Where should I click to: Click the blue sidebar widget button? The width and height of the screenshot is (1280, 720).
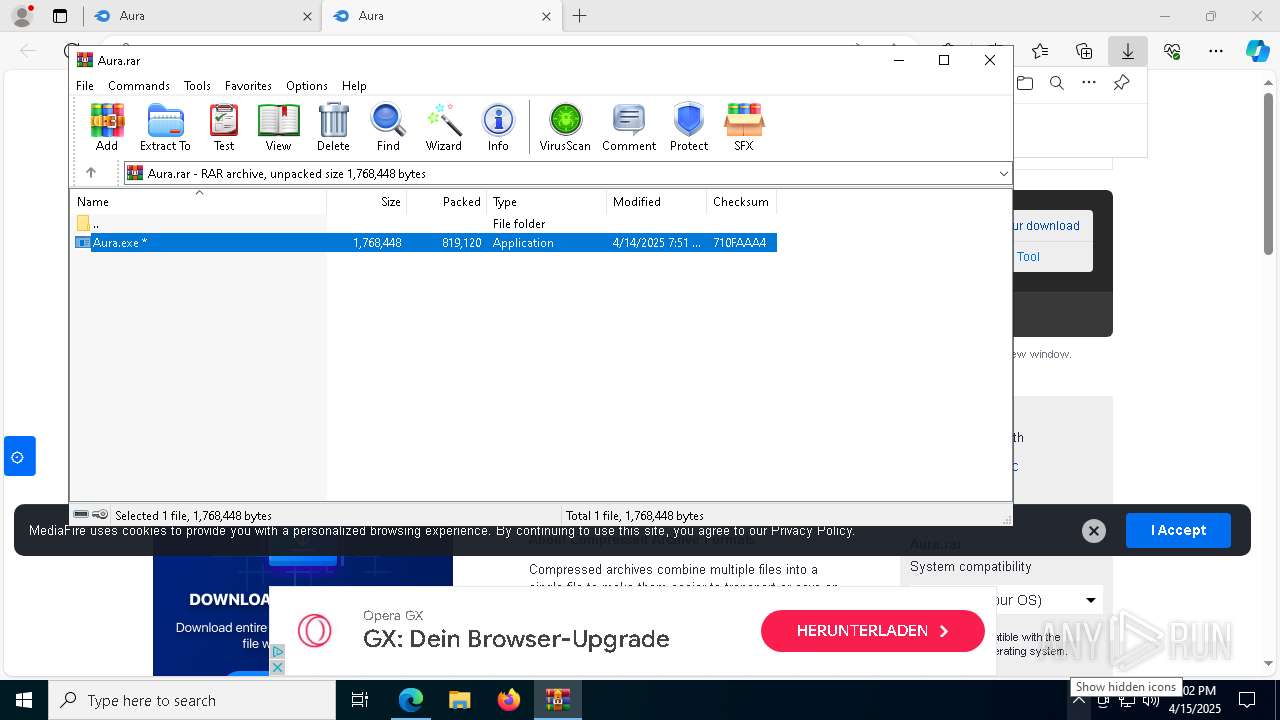19,456
